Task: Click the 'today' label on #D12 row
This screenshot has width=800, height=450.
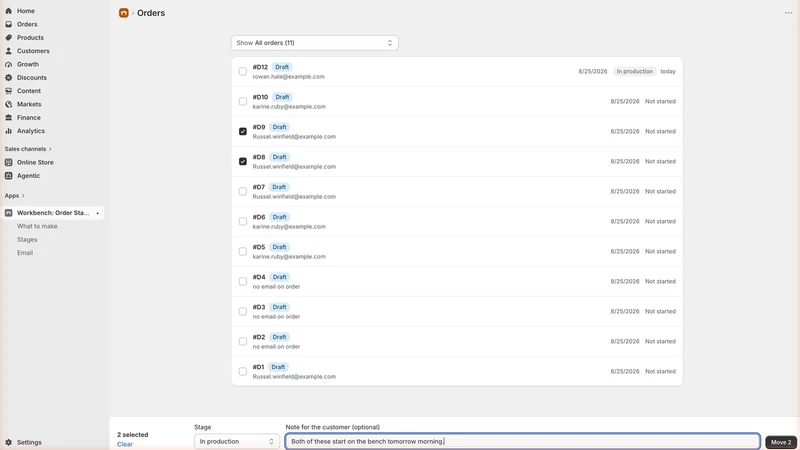Action: pyautogui.click(x=668, y=71)
